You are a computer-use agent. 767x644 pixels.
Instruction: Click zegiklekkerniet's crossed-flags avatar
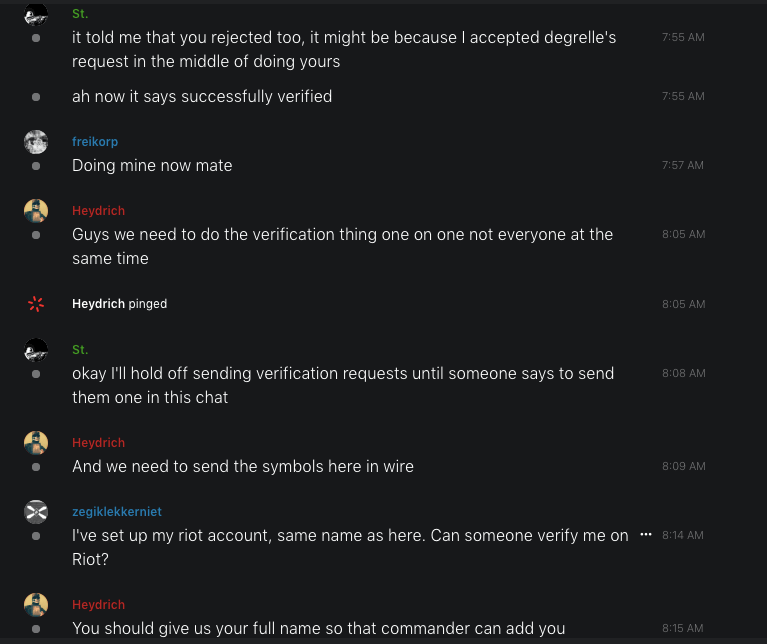click(36, 512)
